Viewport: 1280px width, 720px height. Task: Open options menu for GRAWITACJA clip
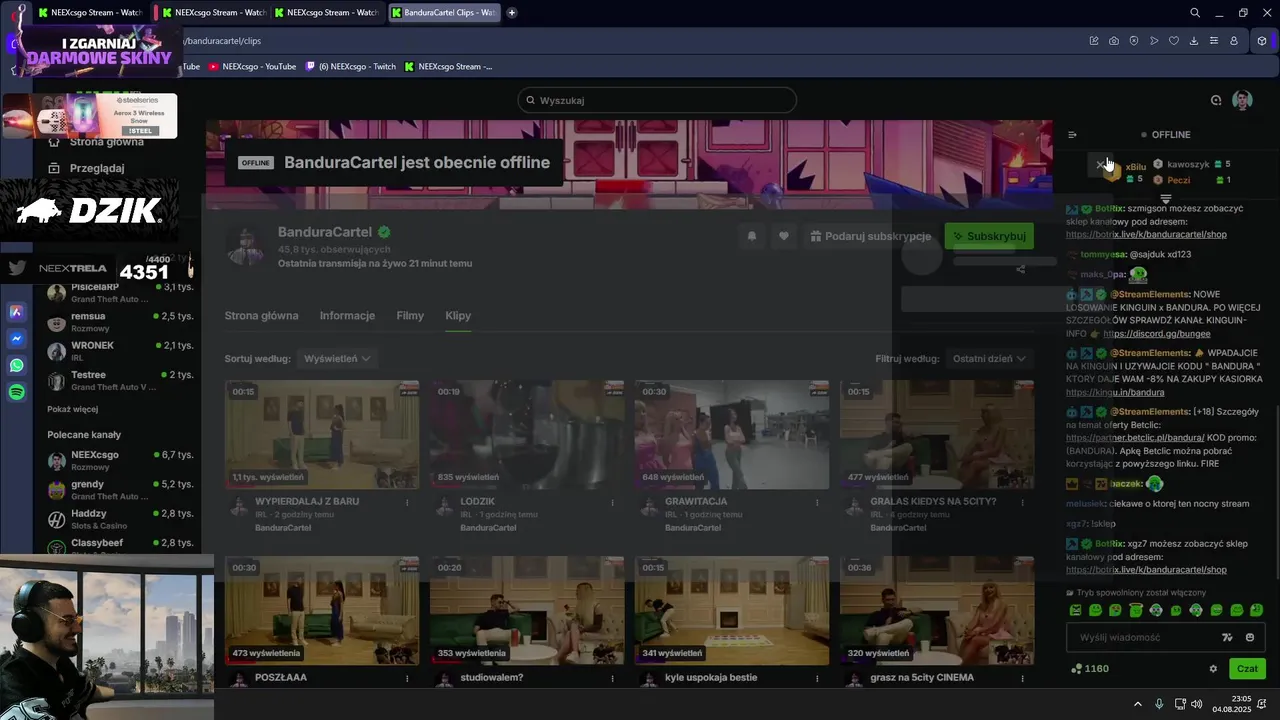(x=817, y=502)
